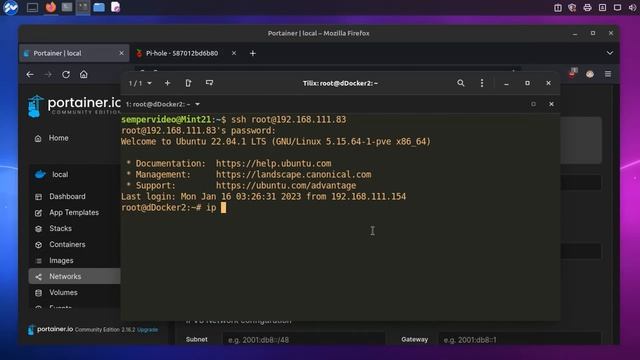The image size is (640, 360).
Task: Open Firefox home page button
Action: pyautogui.click(x=84, y=74)
